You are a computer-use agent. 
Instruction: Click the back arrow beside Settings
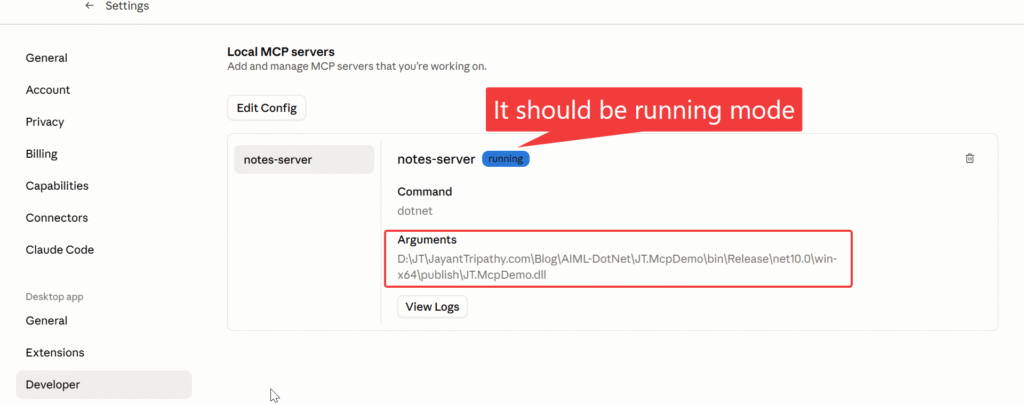pyautogui.click(x=89, y=6)
